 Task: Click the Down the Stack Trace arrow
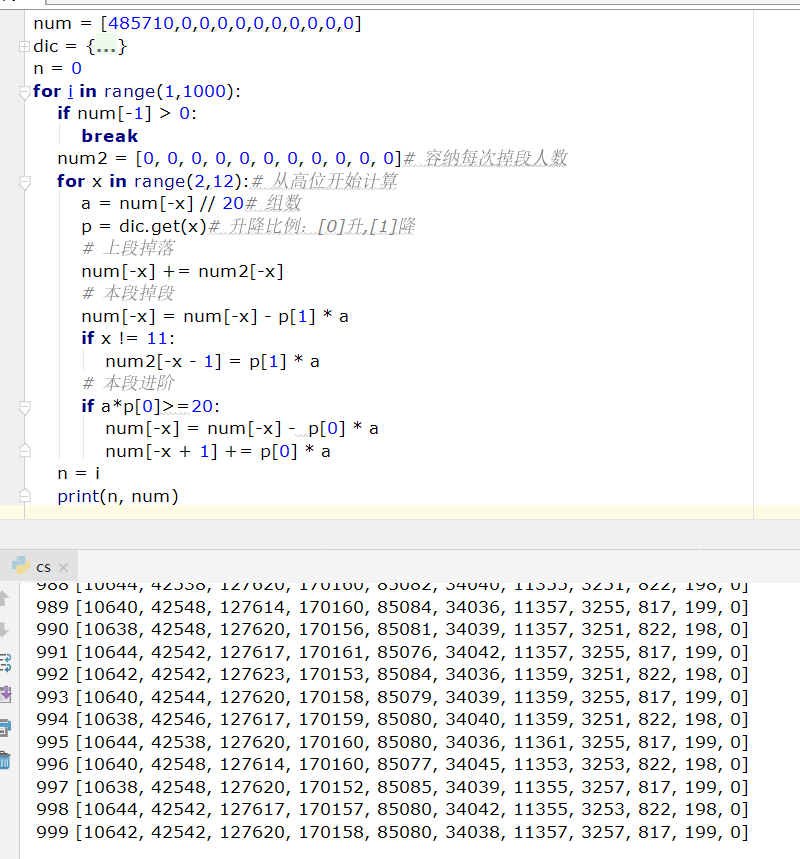pos(5,630)
